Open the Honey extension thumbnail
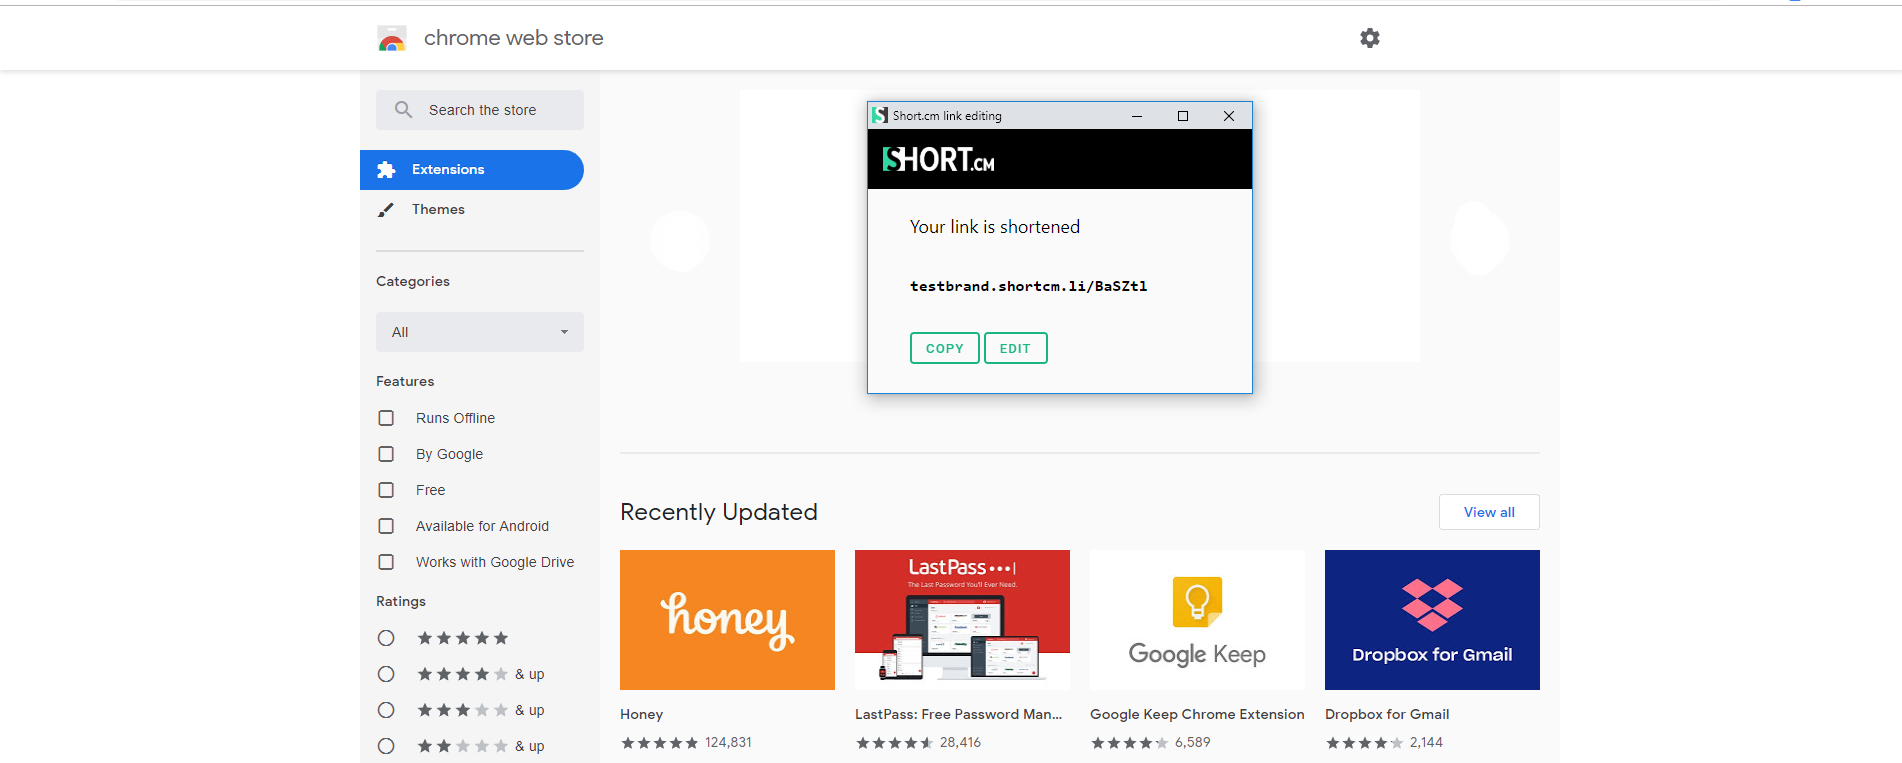 (727, 620)
